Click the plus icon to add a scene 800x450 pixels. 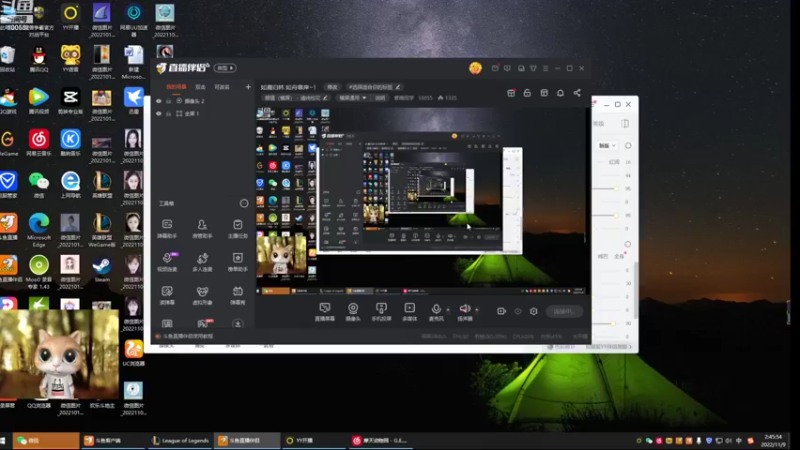coord(248,87)
